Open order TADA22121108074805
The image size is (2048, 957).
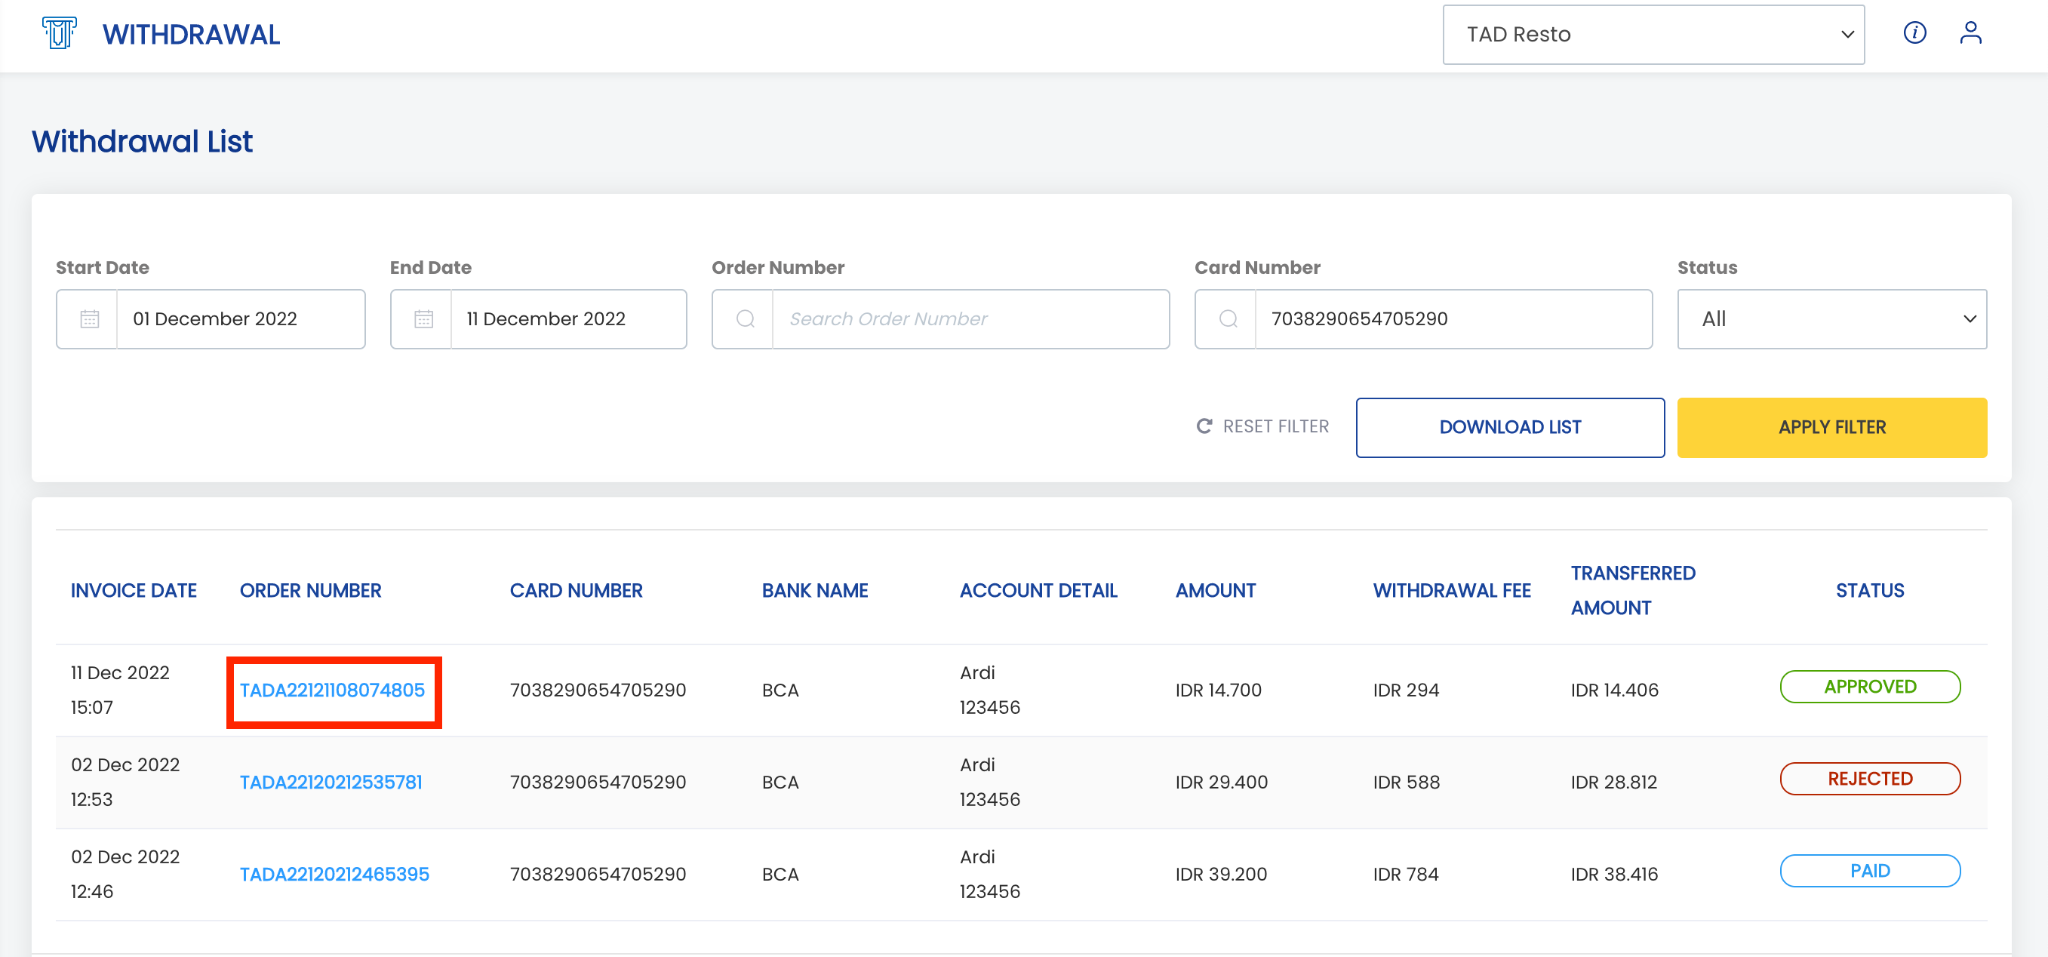tap(332, 690)
